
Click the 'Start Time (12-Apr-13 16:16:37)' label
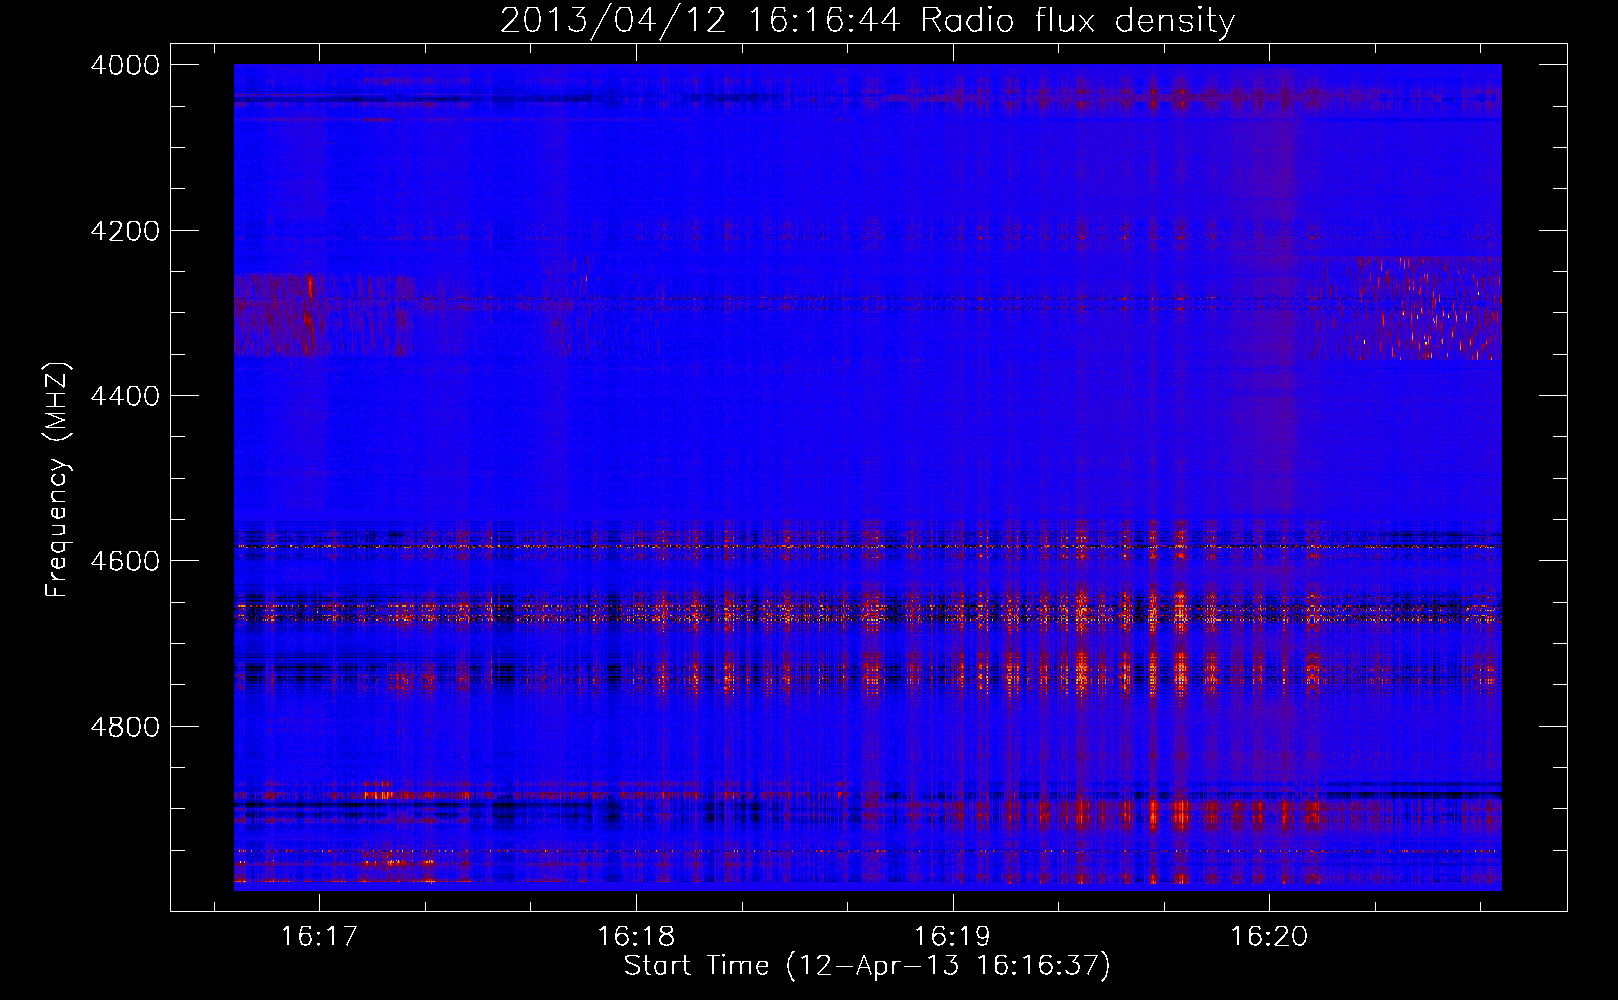pyautogui.click(x=867, y=966)
